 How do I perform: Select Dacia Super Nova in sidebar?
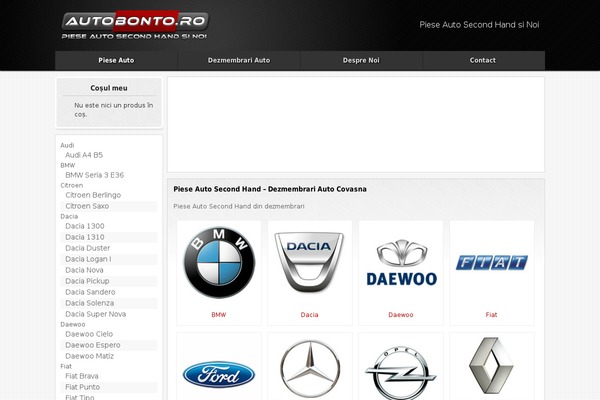[96, 314]
